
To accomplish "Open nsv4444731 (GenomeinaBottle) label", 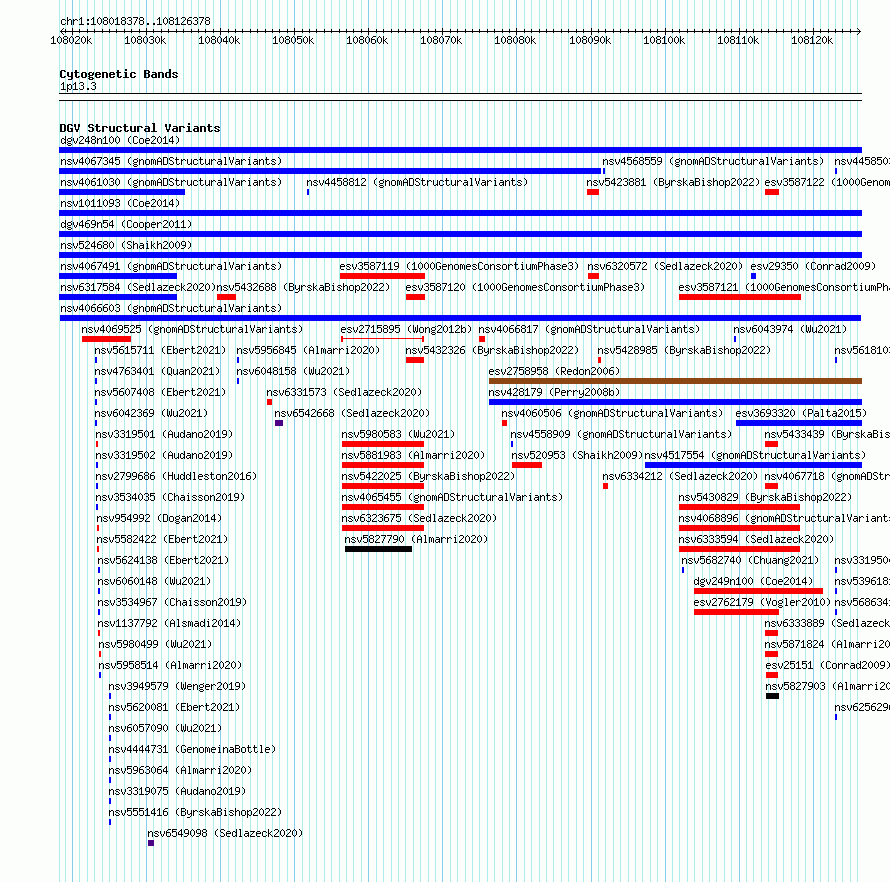I will pos(192,749).
